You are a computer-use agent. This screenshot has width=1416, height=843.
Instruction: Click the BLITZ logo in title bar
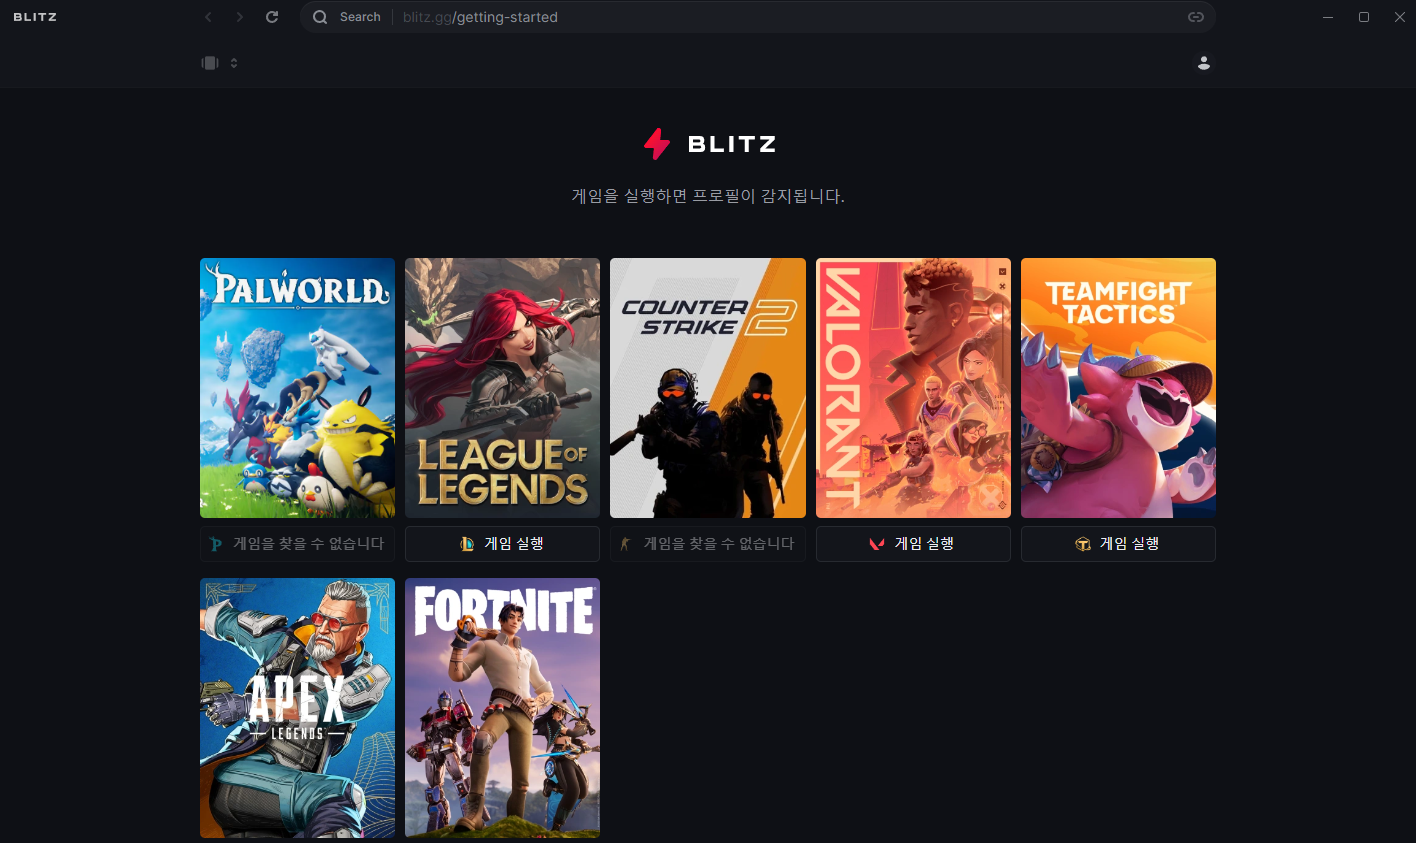click(35, 17)
